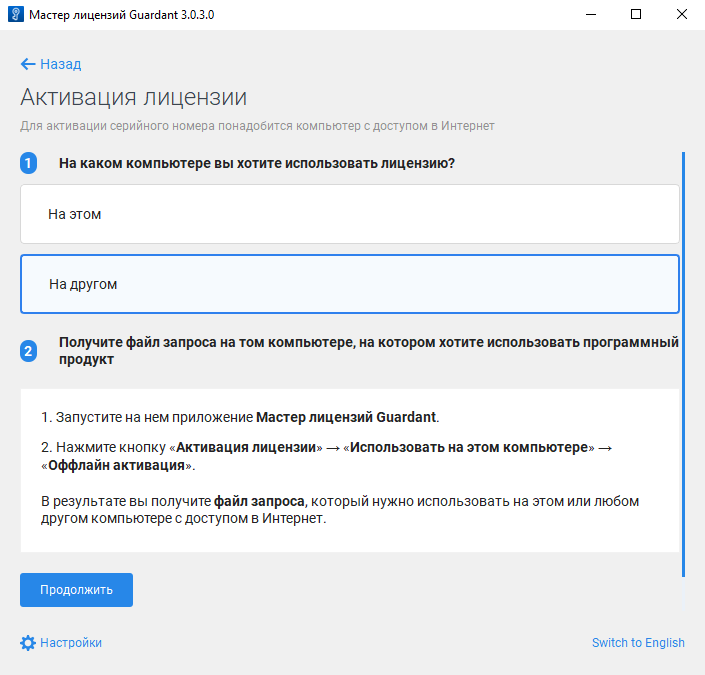Click the settings gear icon
The width and height of the screenshot is (705, 675).
tap(28, 643)
